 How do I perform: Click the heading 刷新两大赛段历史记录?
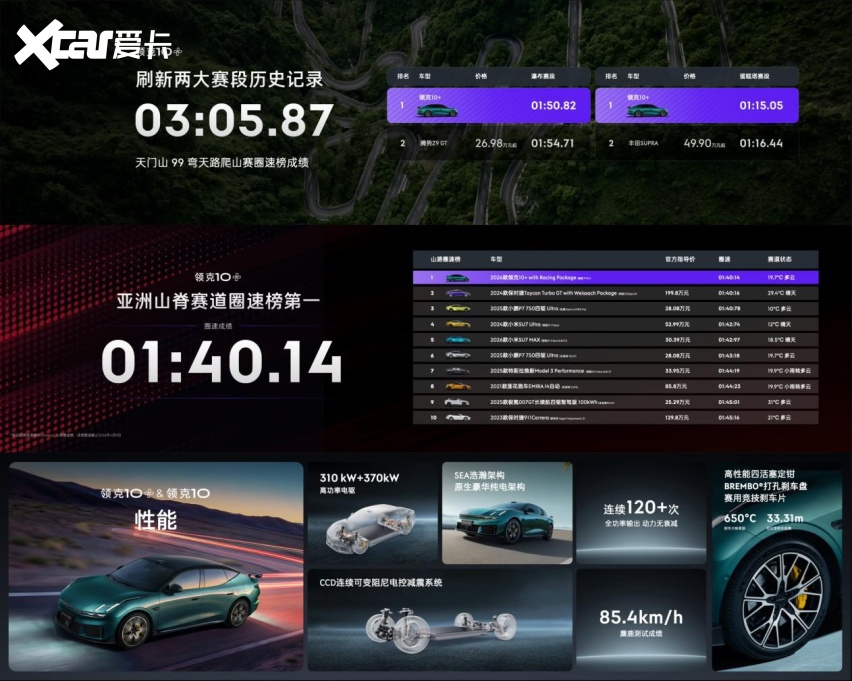229,79
